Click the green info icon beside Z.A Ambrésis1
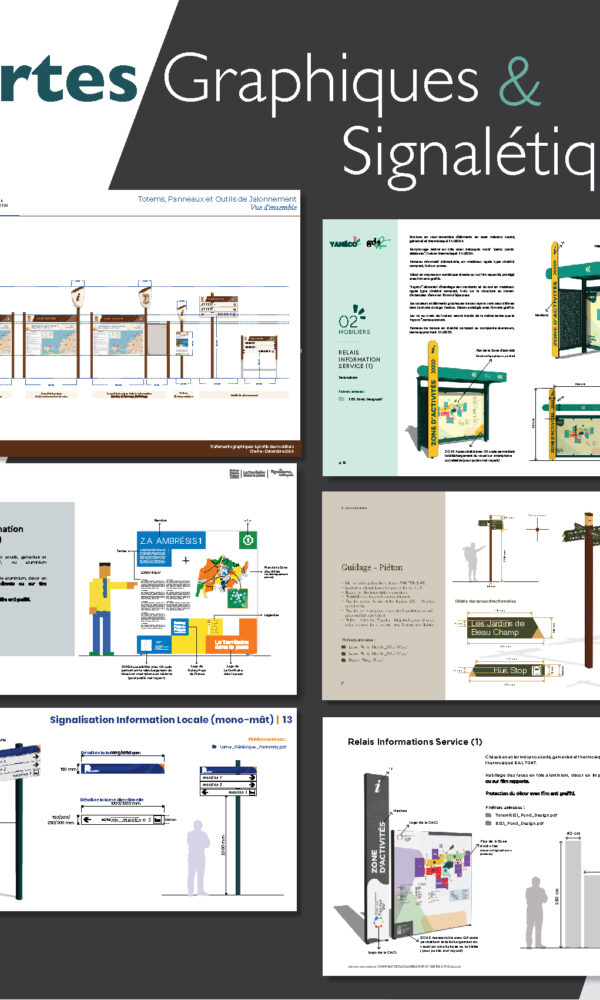 pos(248,540)
